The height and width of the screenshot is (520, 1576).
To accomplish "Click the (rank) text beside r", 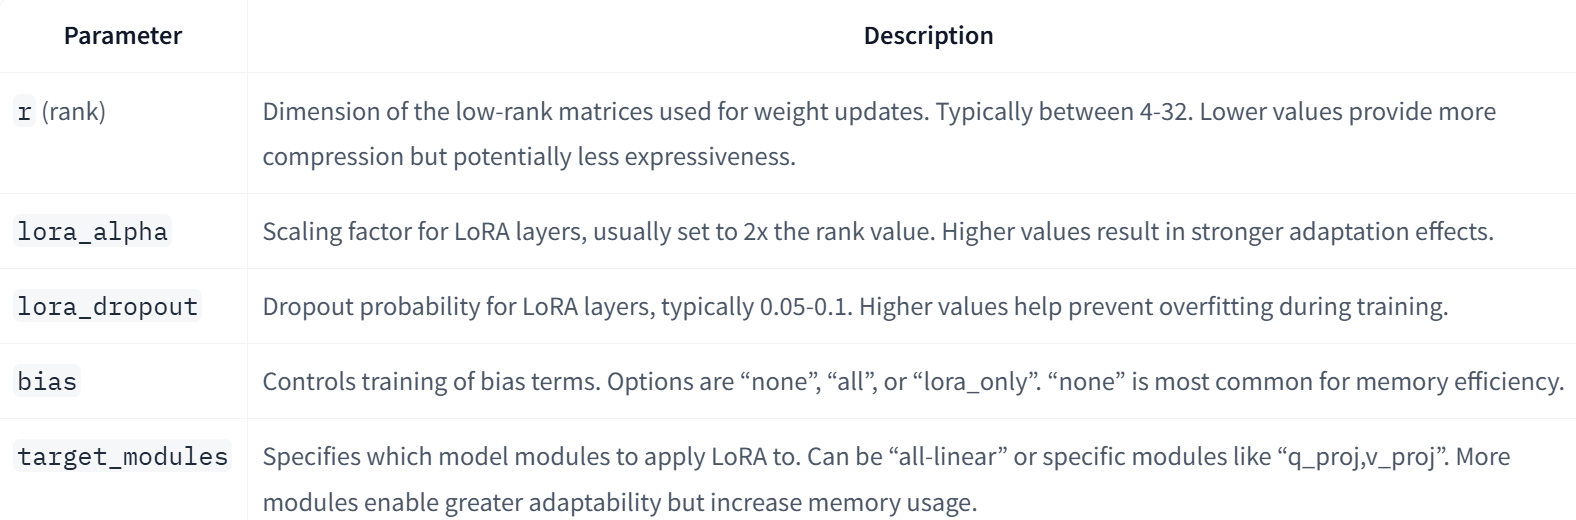I will click(x=74, y=112).
